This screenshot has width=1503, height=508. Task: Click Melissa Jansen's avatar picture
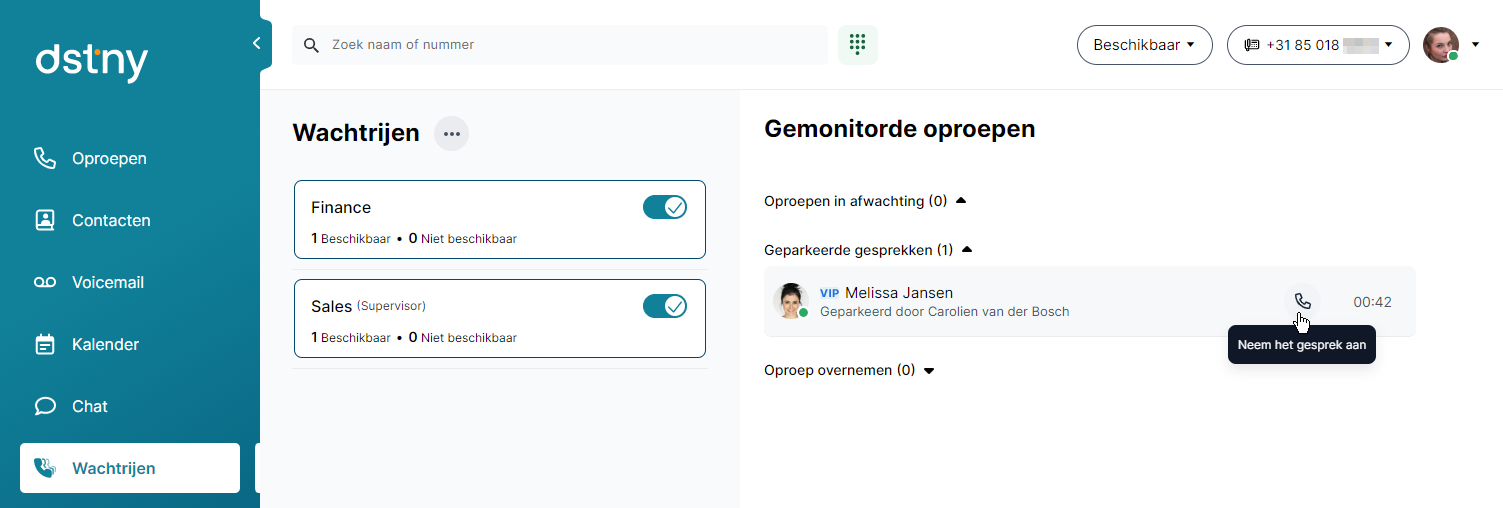[790, 300]
